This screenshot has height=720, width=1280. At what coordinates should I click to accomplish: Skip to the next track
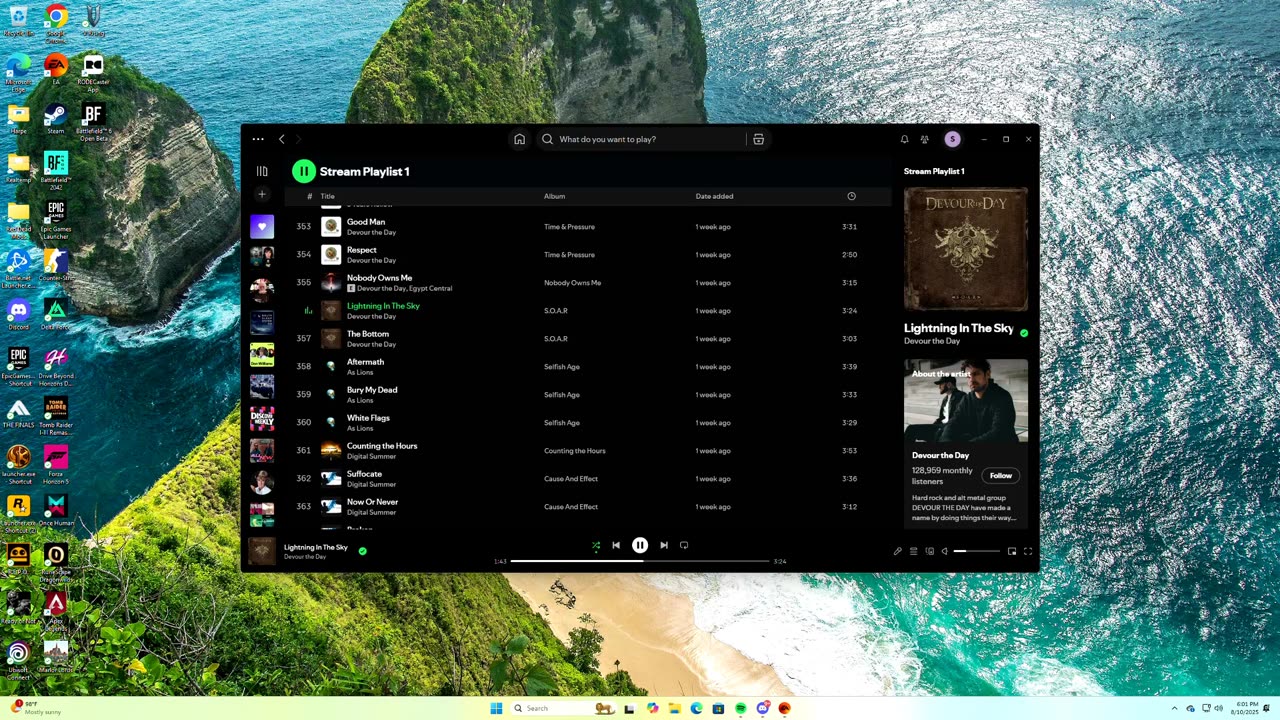point(664,545)
